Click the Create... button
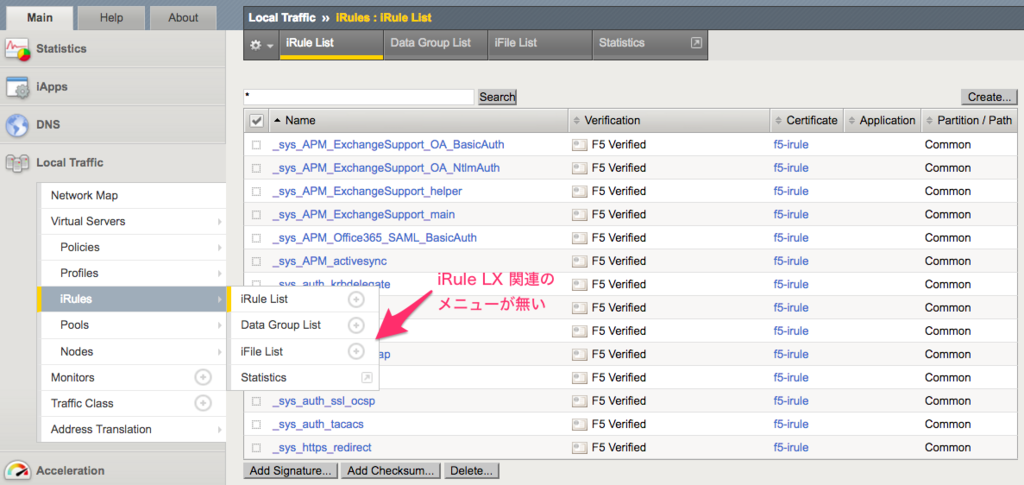 click(989, 97)
